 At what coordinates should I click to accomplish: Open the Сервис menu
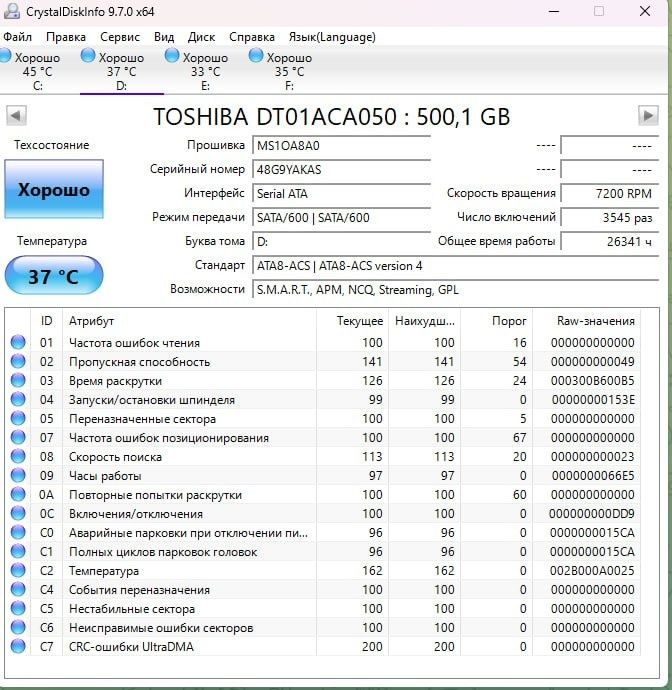[120, 37]
